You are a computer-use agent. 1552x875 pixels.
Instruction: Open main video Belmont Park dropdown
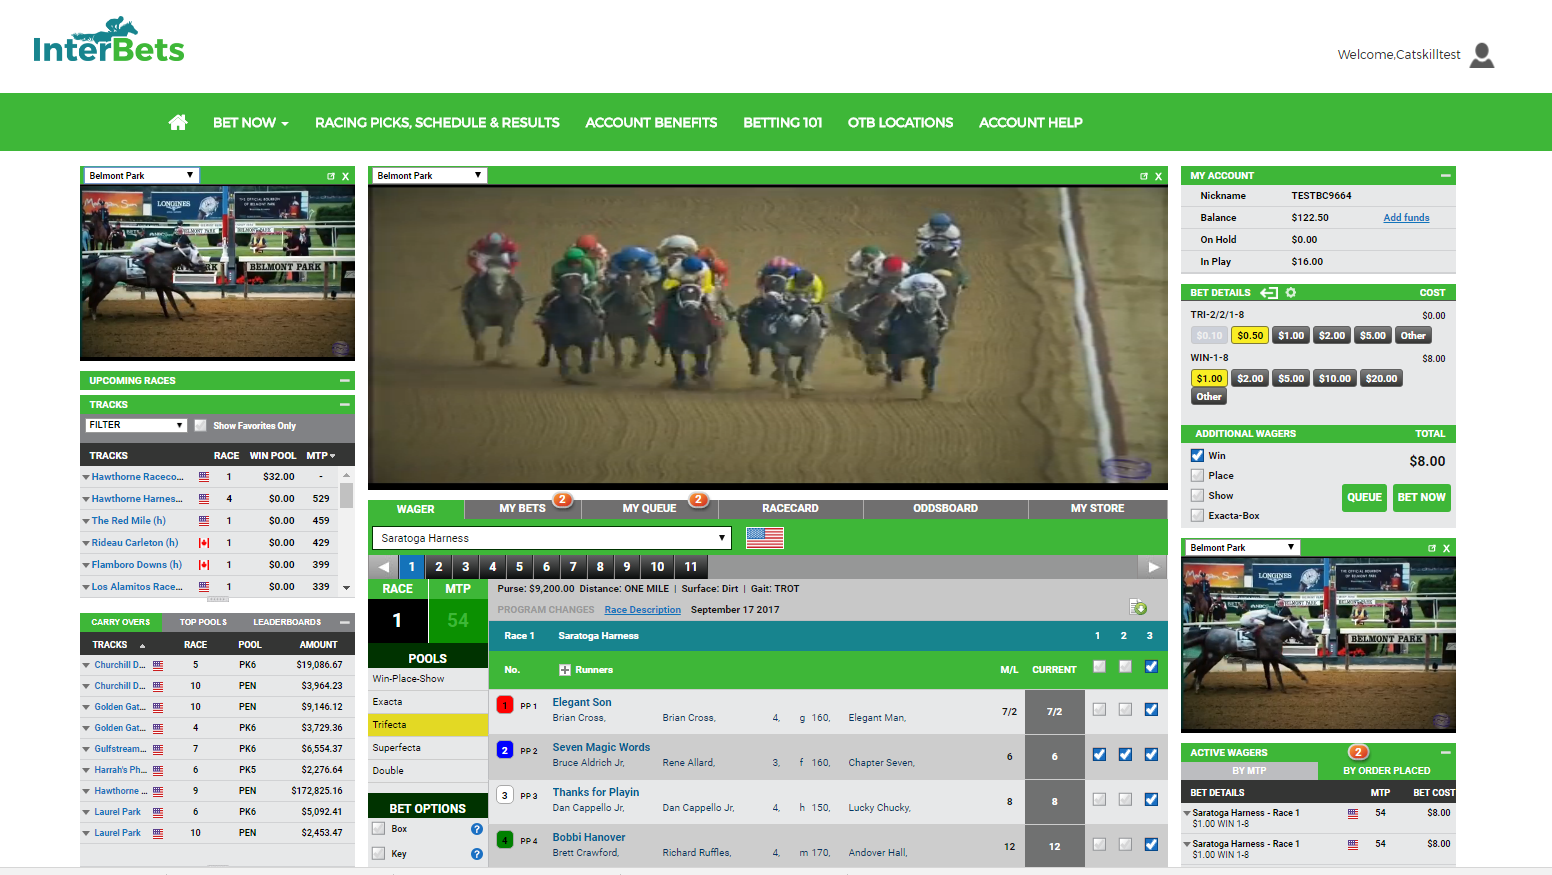click(x=429, y=175)
